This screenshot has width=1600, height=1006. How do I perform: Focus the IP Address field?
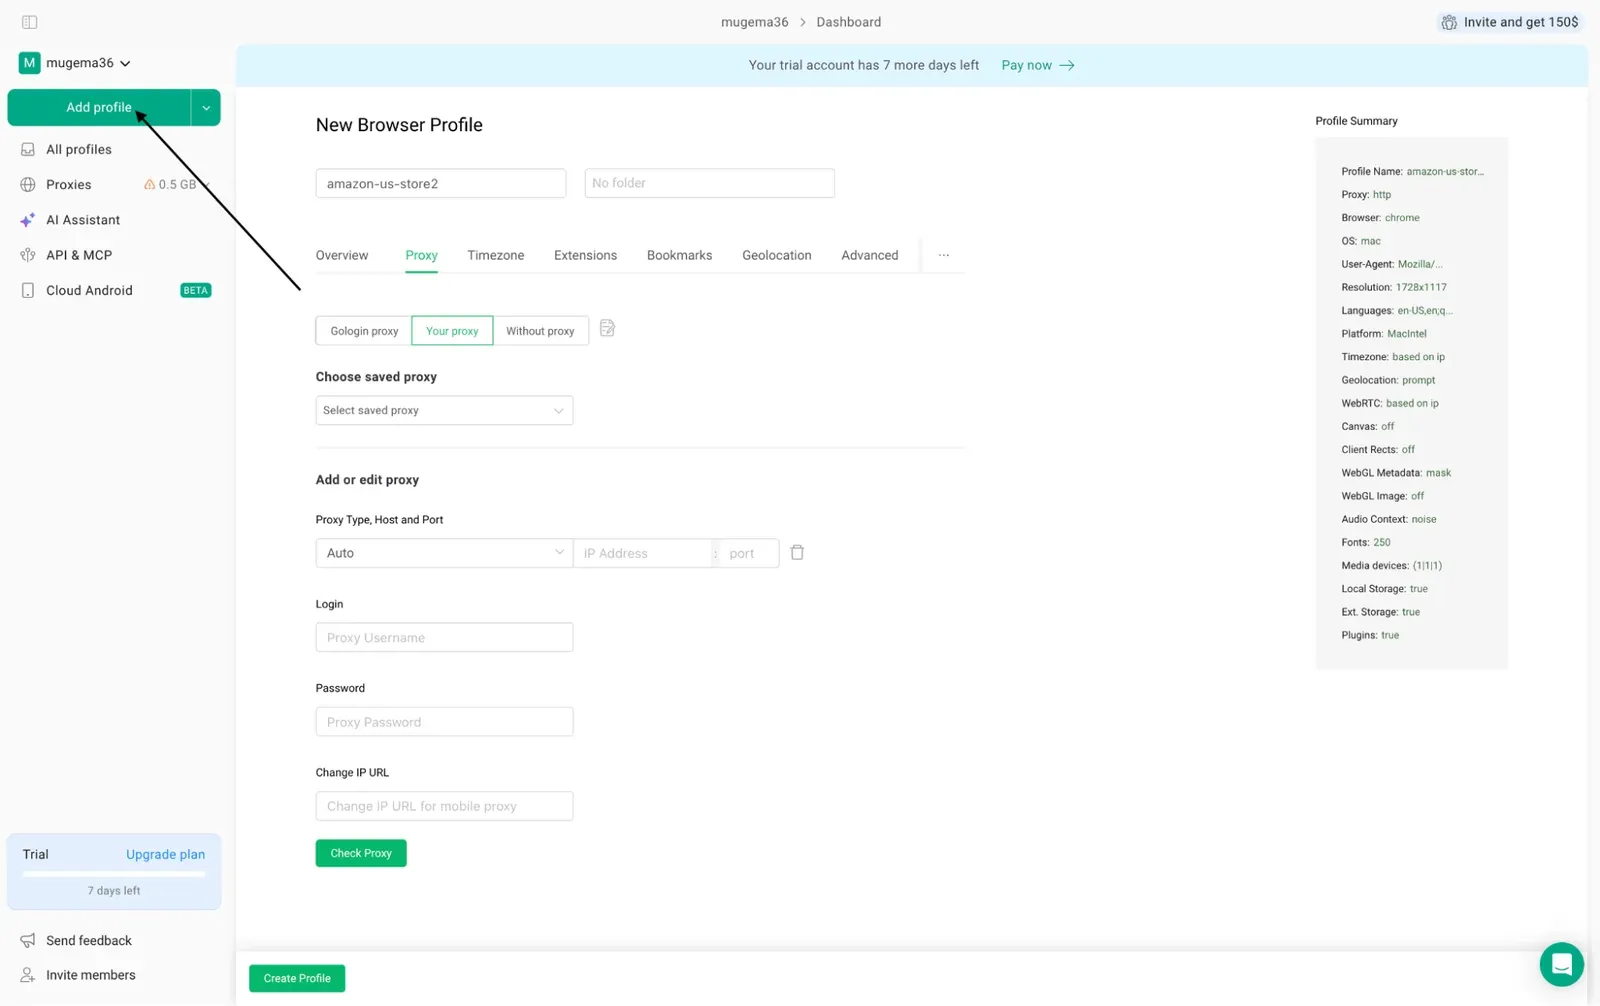pos(643,553)
